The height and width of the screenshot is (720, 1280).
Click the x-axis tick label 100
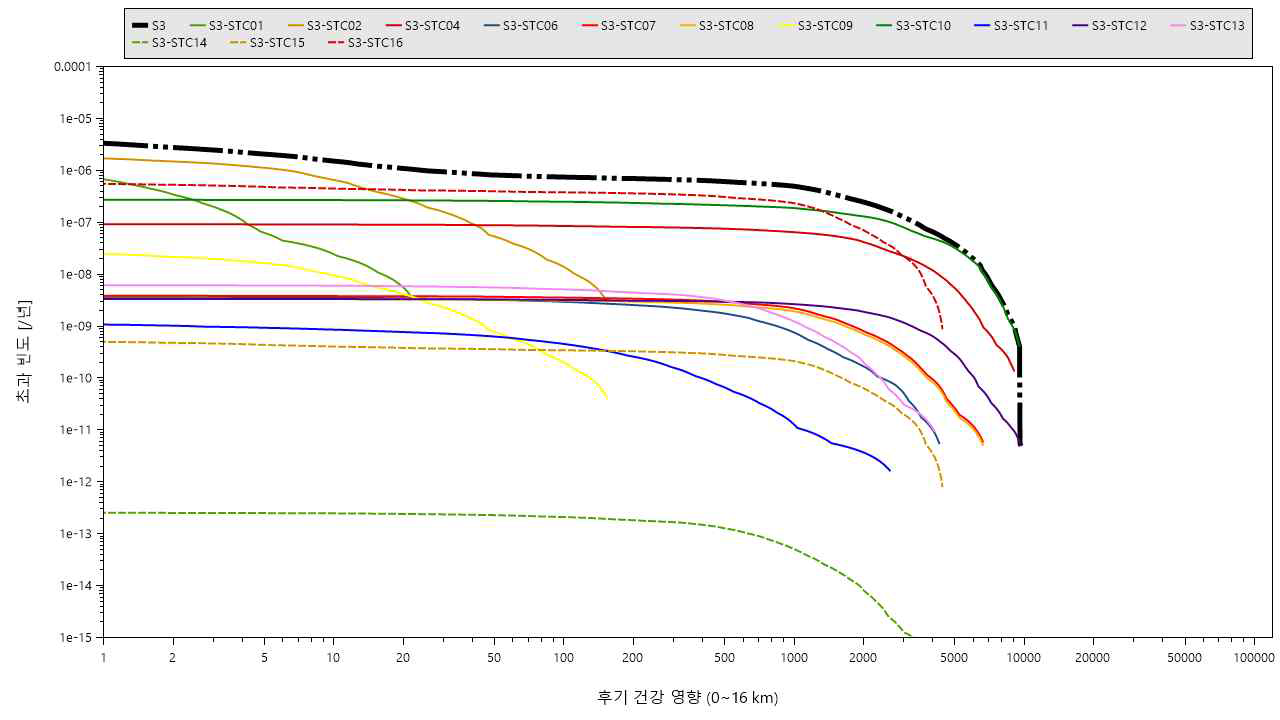click(x=564, y=658)
